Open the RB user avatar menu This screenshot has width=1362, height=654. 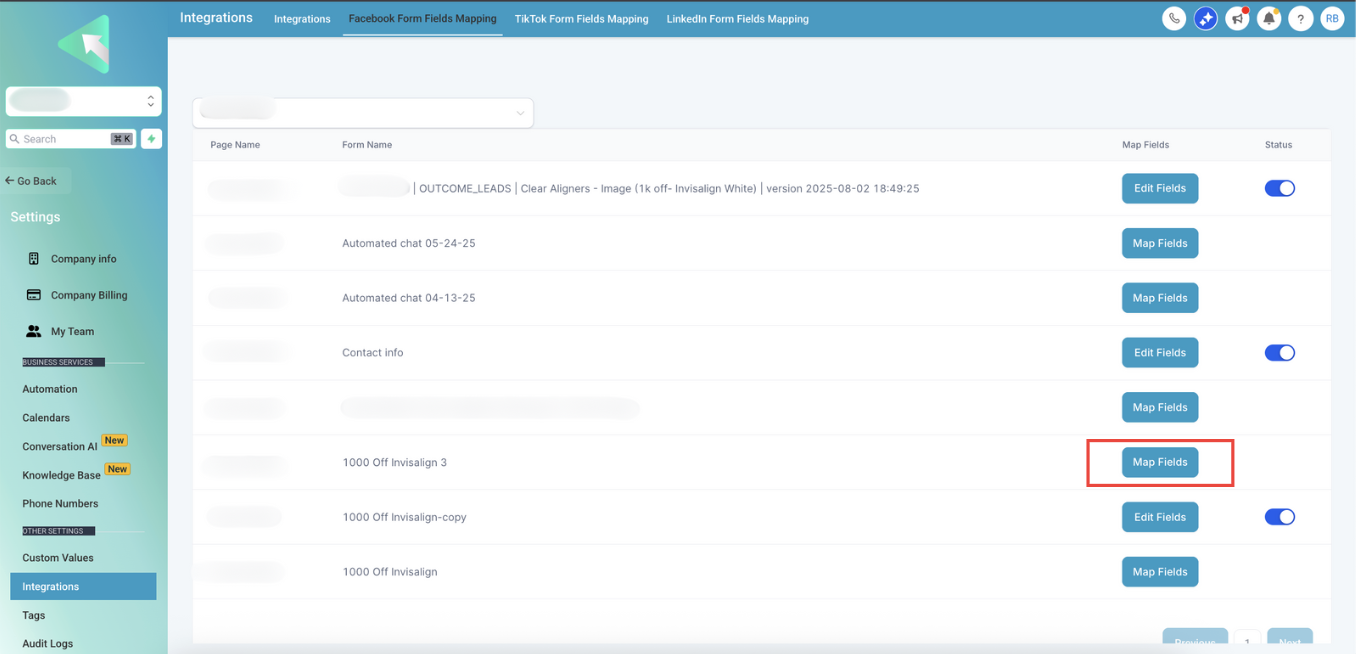1332,18
